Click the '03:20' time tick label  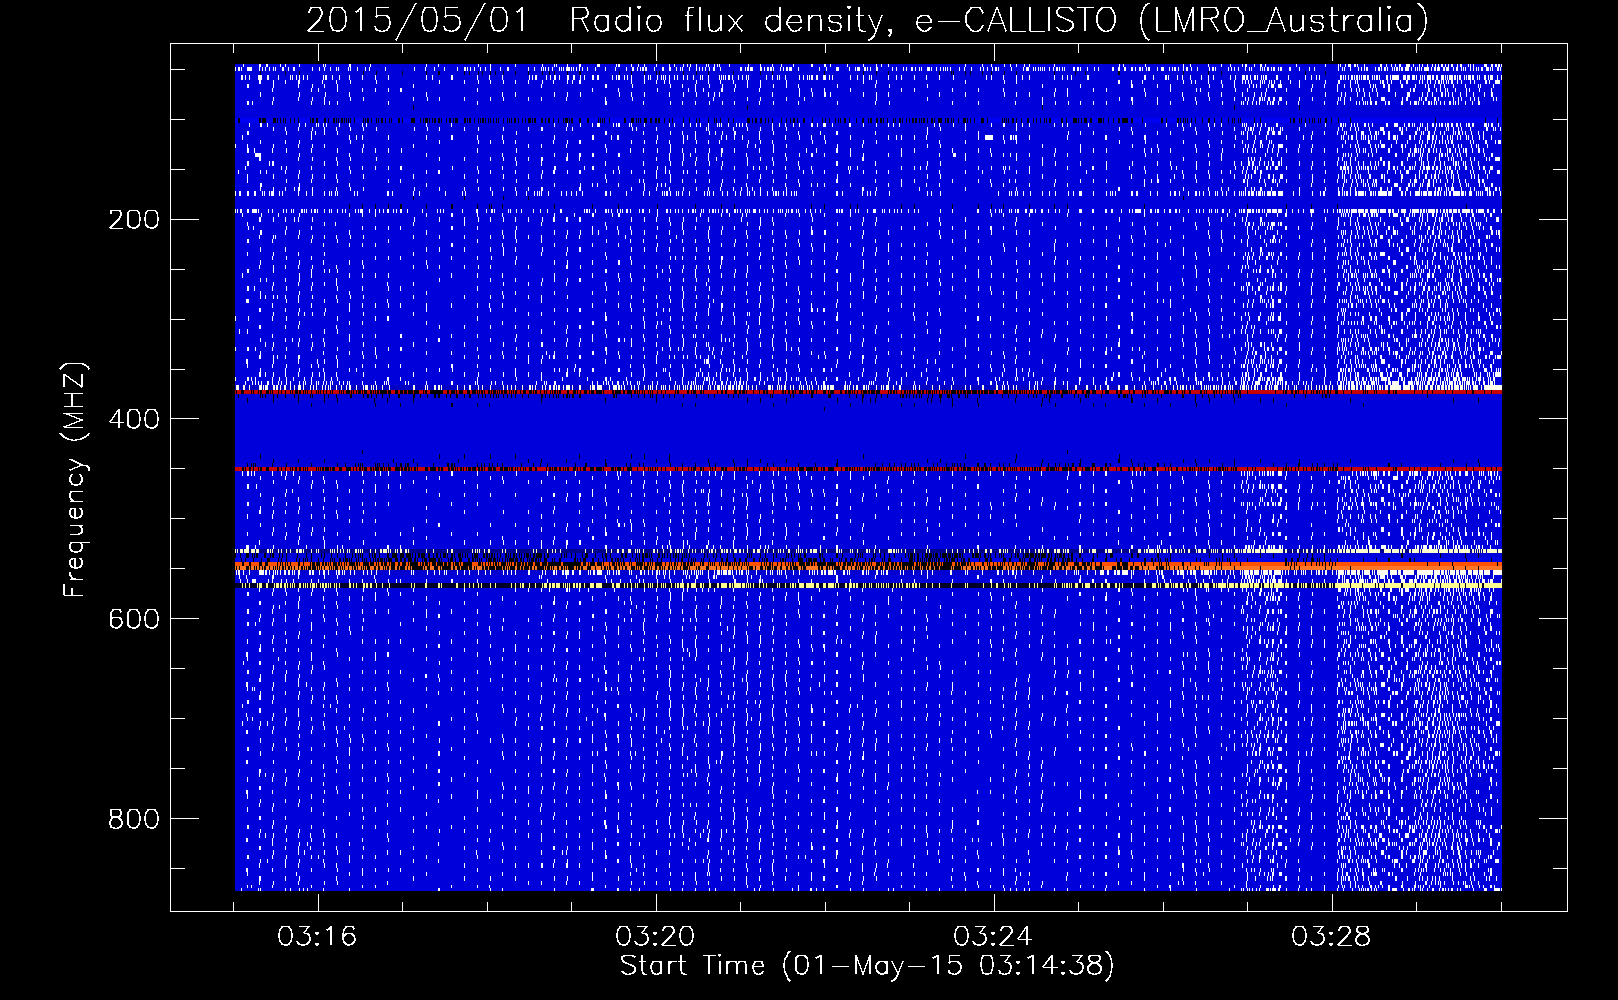(x=655, y=936)
